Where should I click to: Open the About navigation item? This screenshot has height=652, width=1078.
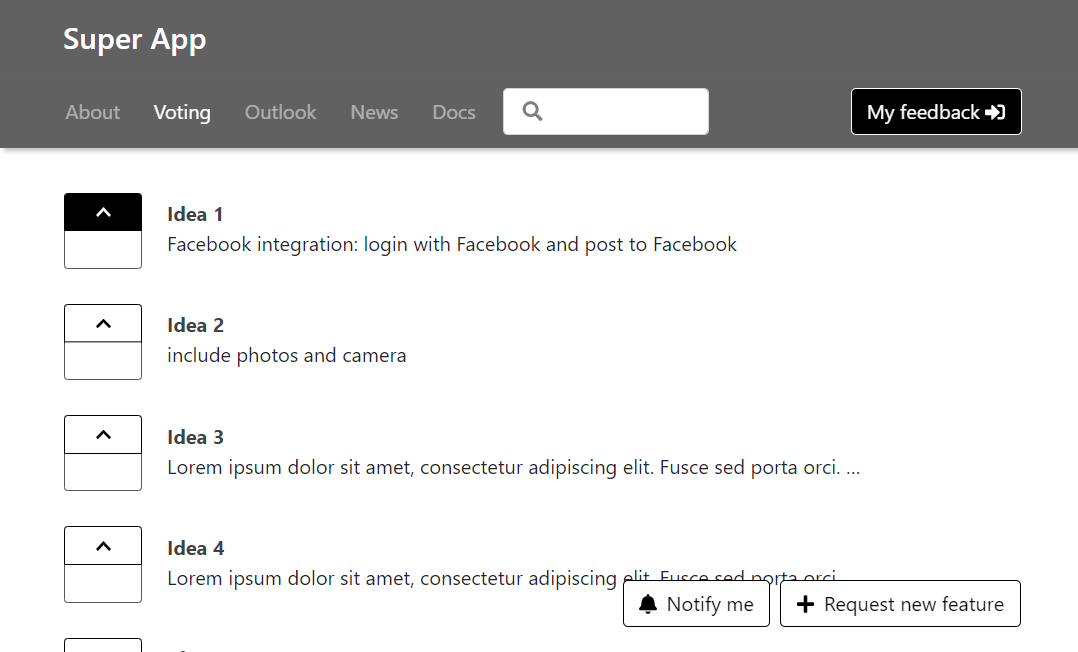click(93, 112)
